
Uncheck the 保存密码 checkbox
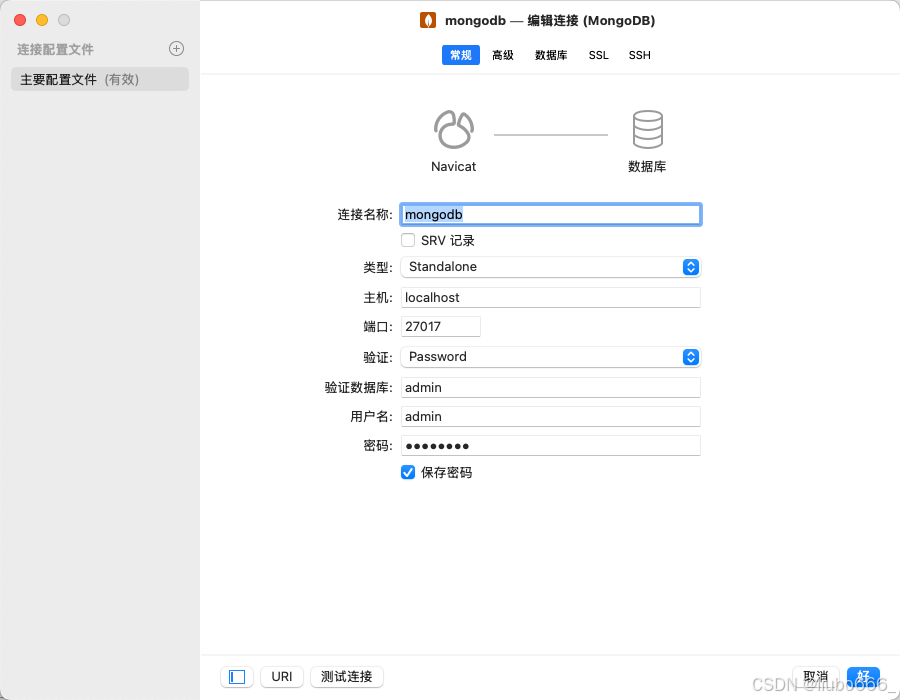pyautogui.click(x=408, y=472)
